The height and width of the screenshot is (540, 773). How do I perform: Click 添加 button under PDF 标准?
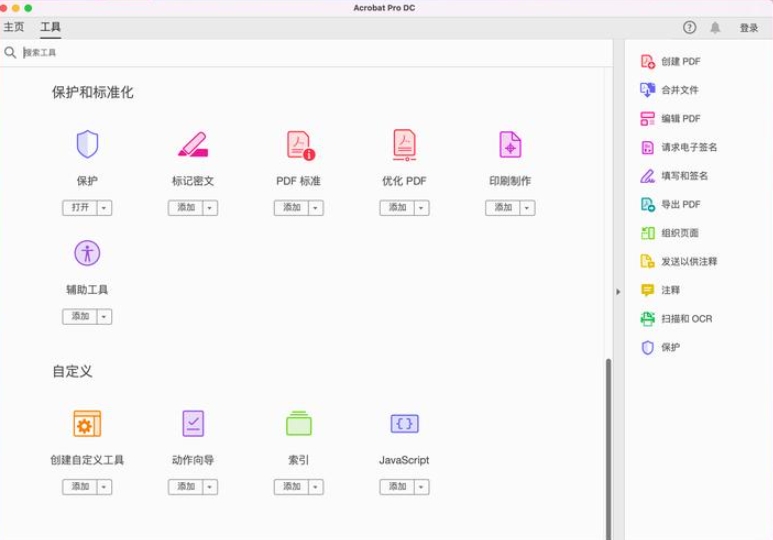point(291,208)
